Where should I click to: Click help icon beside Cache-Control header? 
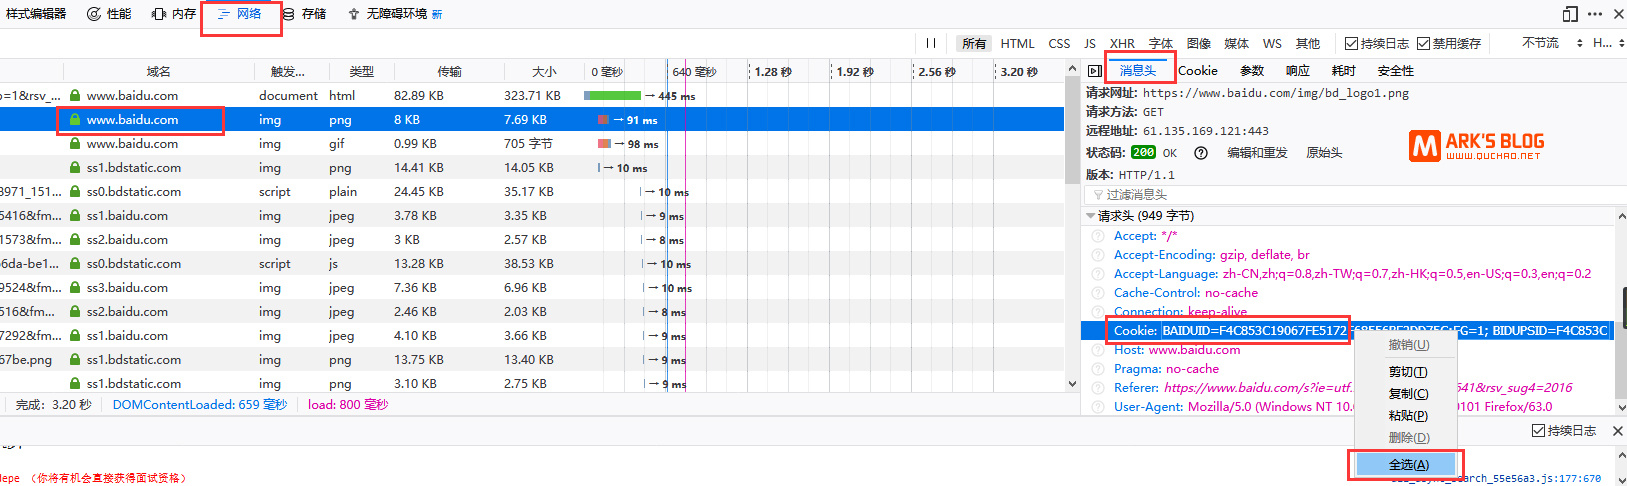[x=1098, y=293]
